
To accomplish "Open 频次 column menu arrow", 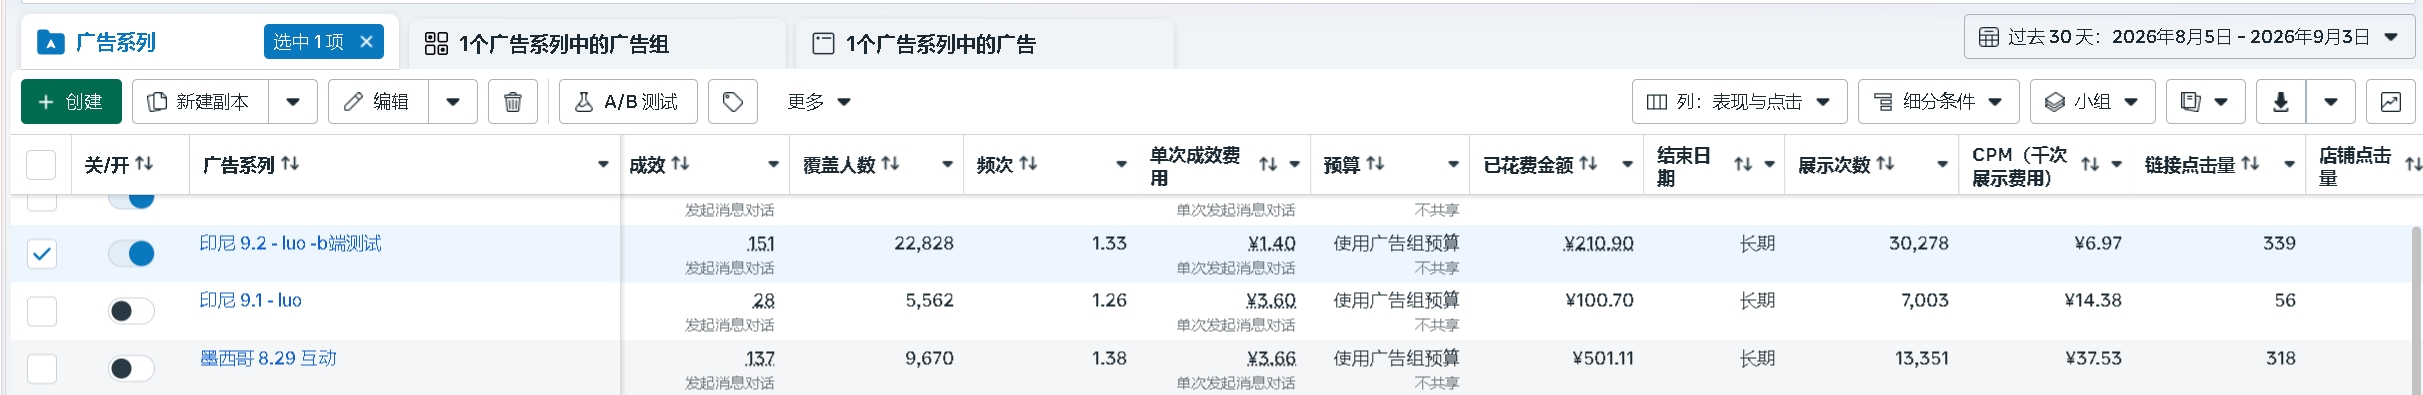I will point(1121,164).
